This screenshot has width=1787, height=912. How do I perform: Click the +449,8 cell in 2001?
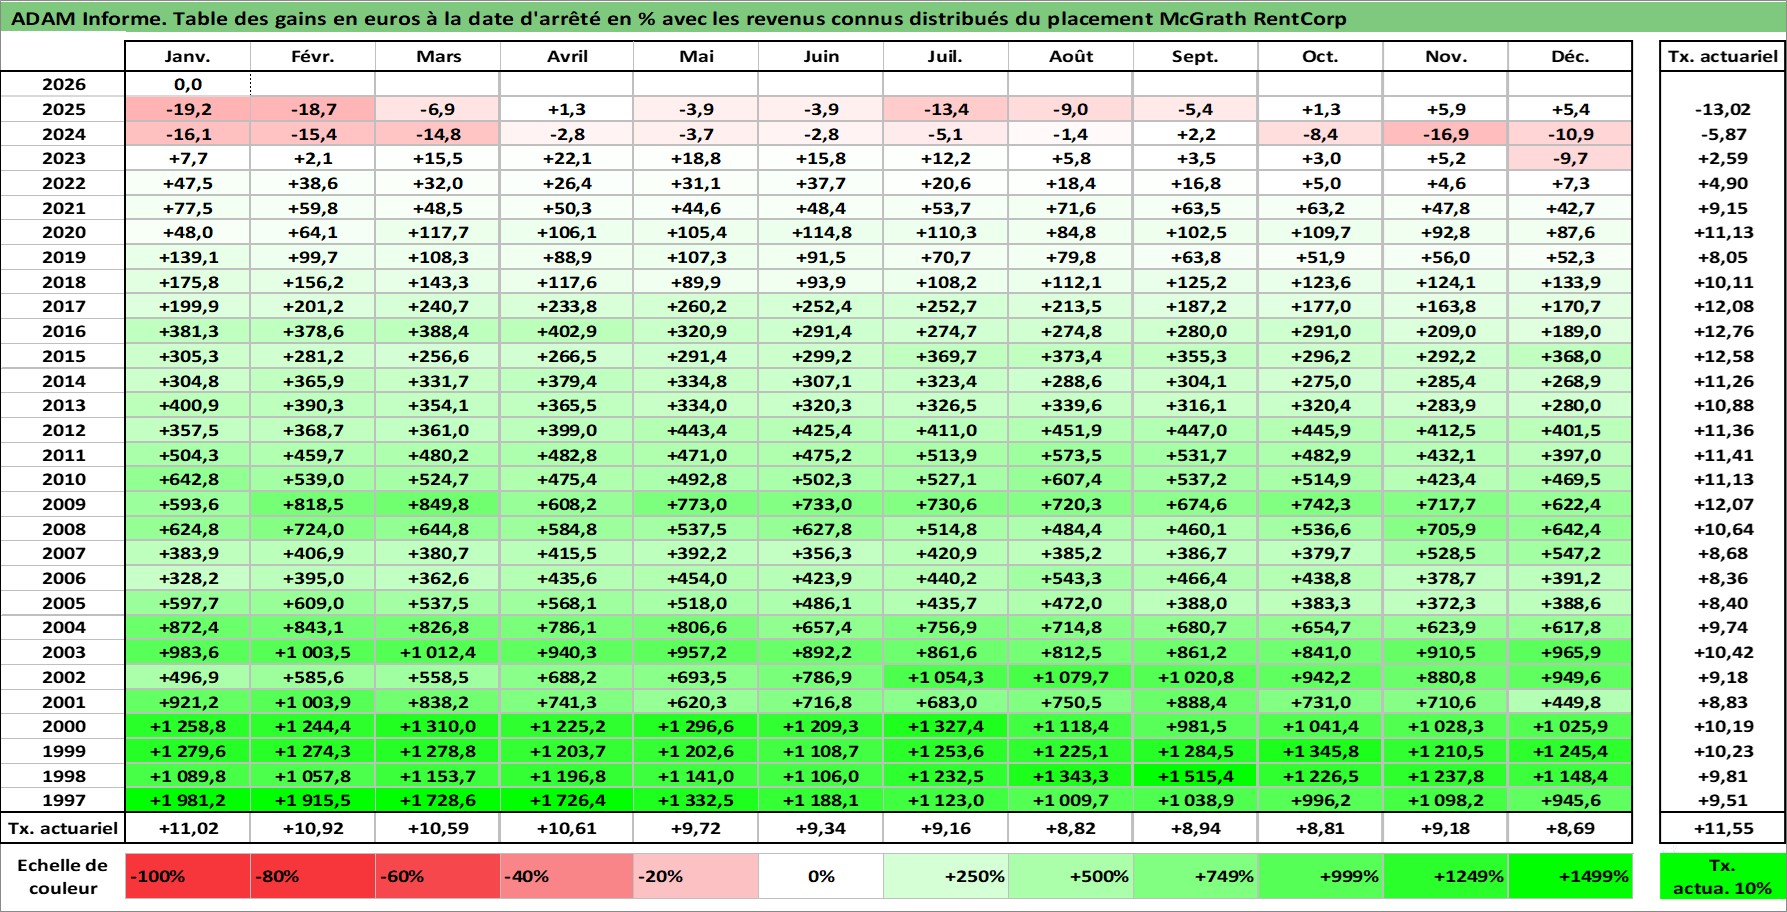(1570, 702)
